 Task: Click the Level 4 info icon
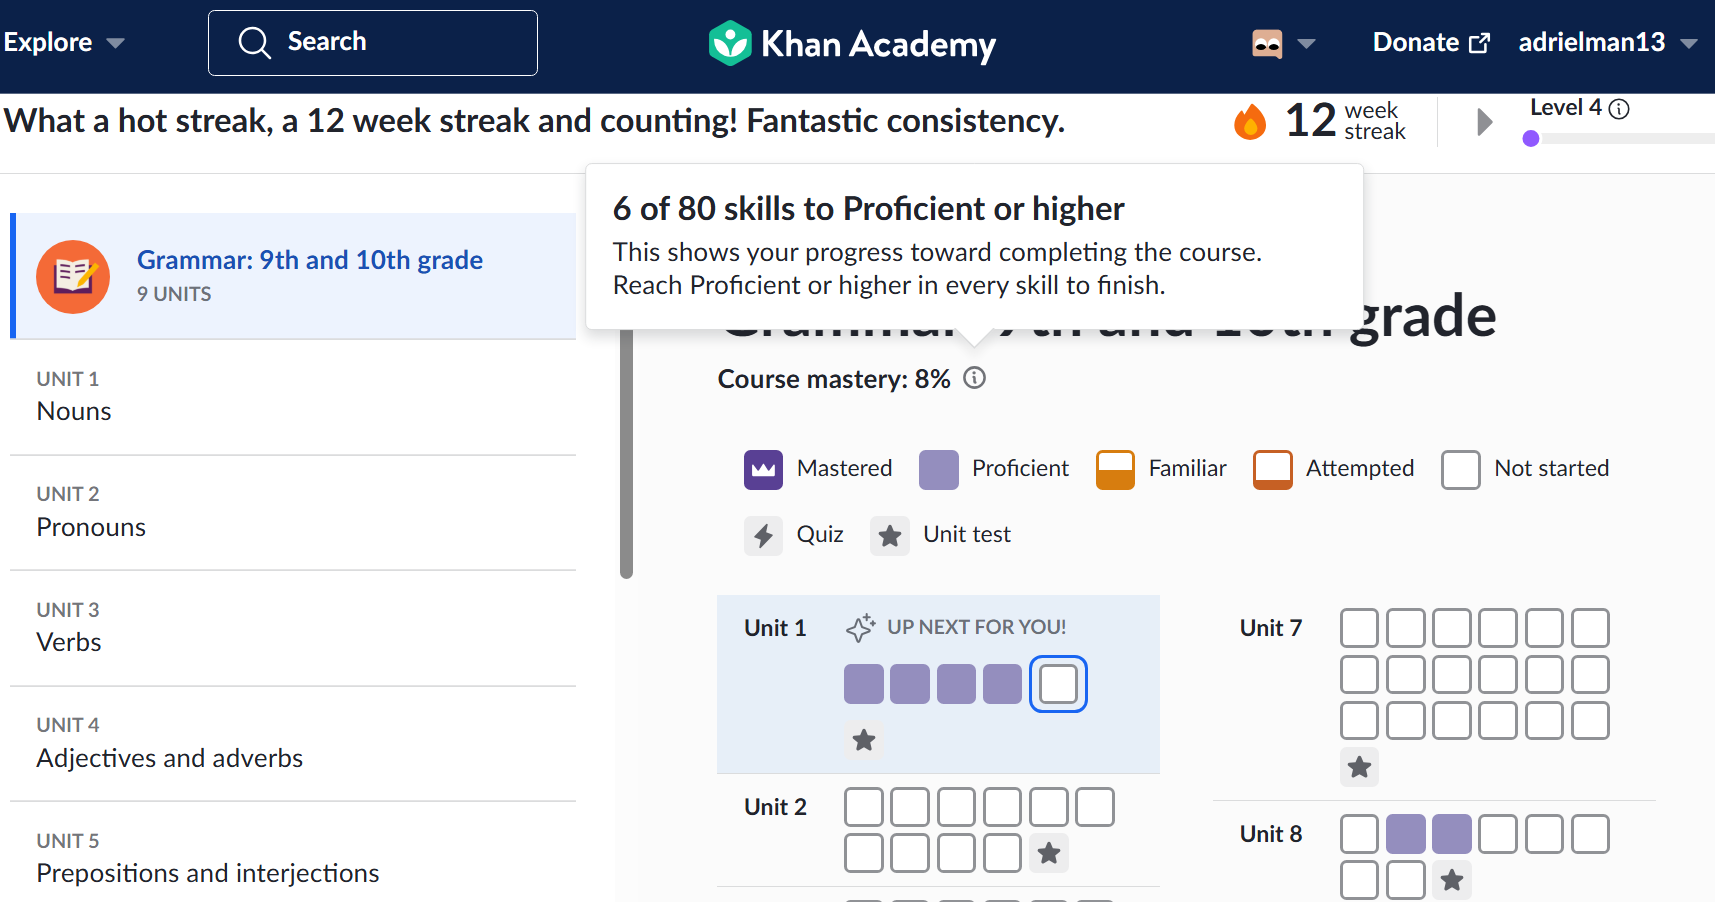click(1619, 108)
